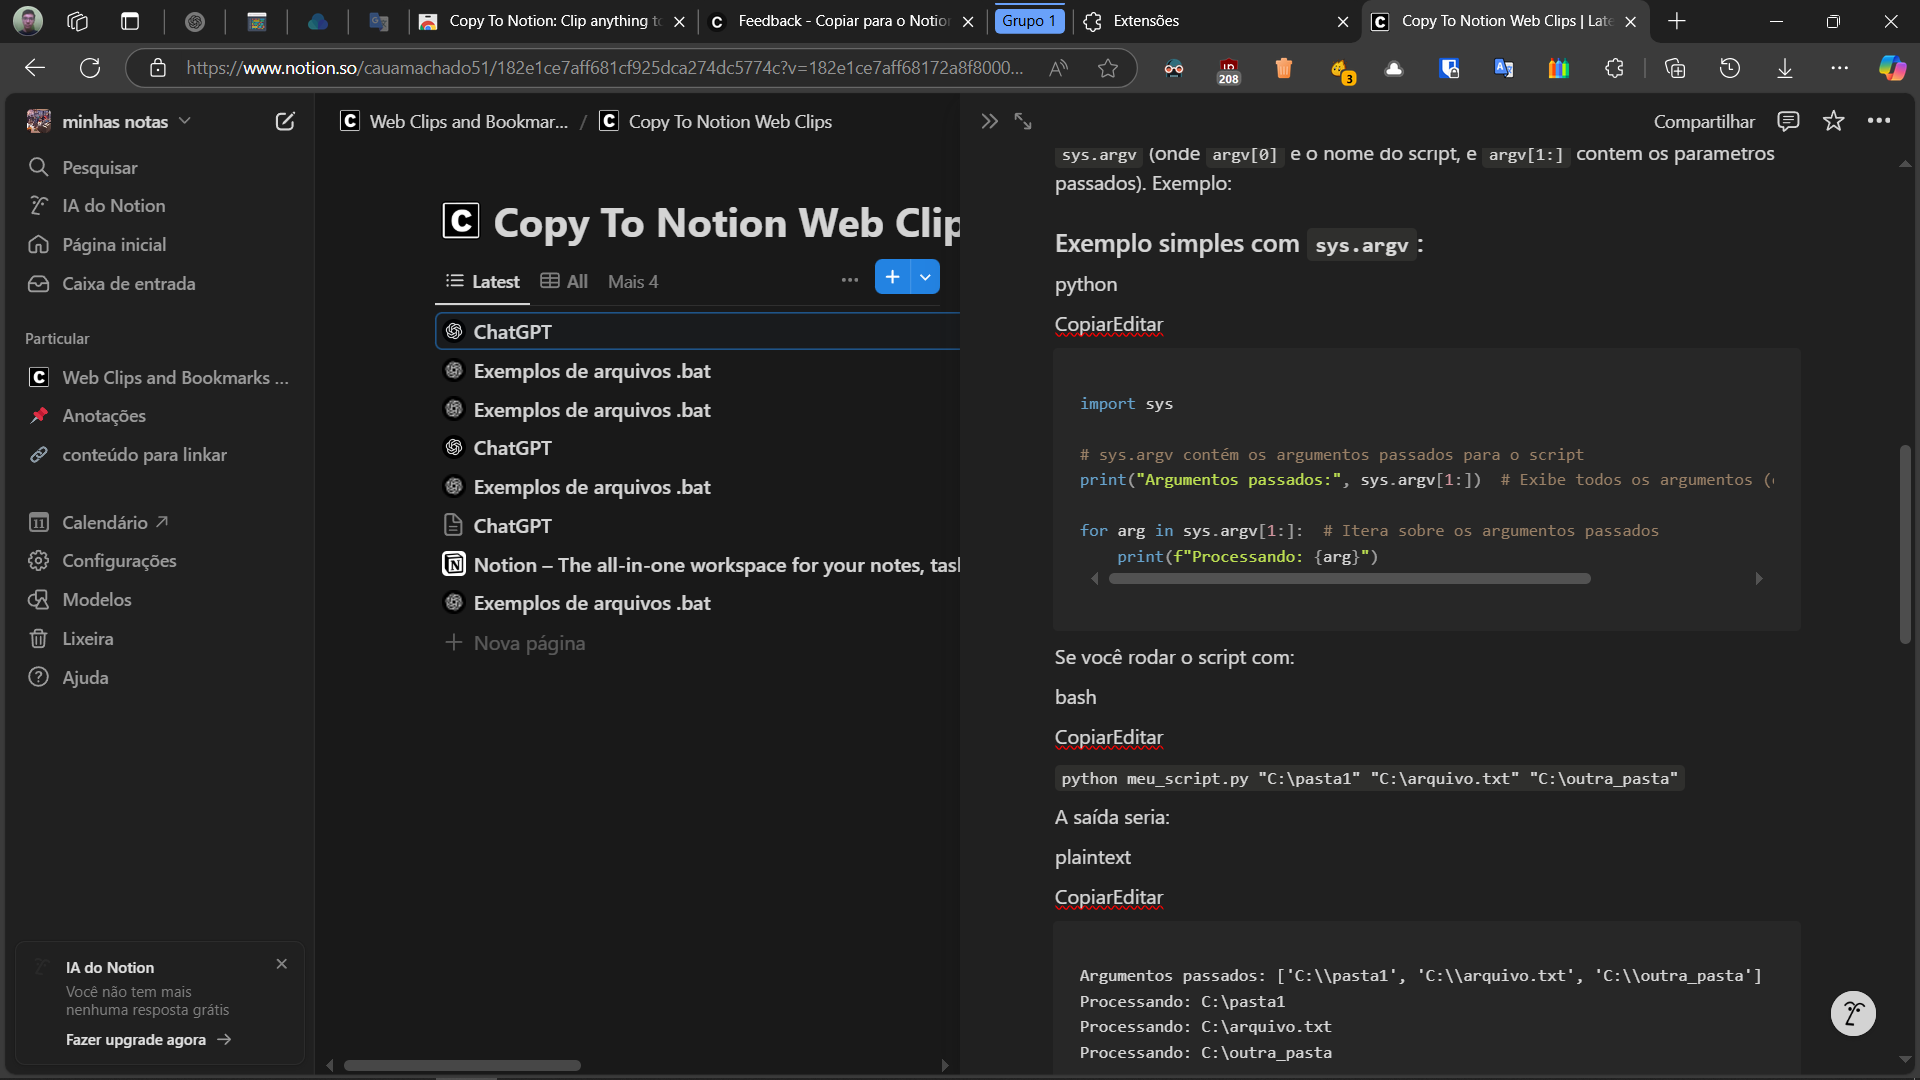Open browser downloads icon
Image resolution: width=1920 pixels, height=1080 pixels.
1785,68
